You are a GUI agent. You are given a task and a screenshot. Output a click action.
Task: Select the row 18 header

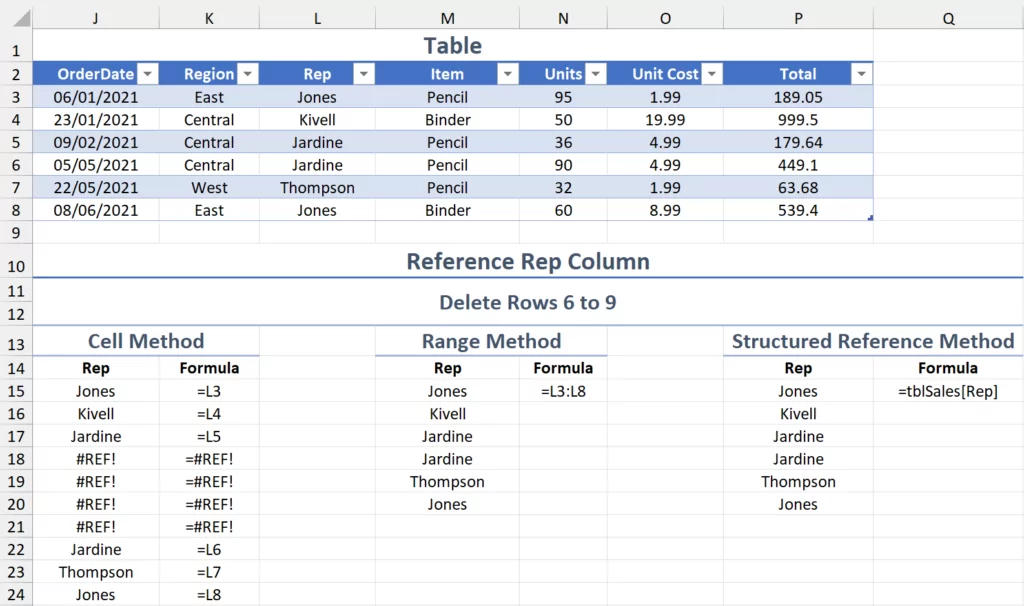click(15, 459)
